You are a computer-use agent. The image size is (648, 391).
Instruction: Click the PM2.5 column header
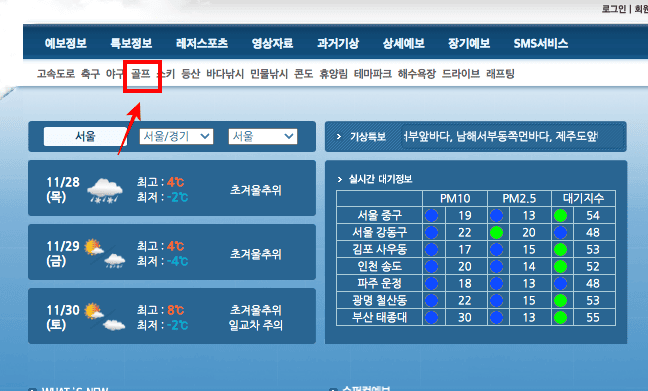pyautogui.click(x=519, y=198)
